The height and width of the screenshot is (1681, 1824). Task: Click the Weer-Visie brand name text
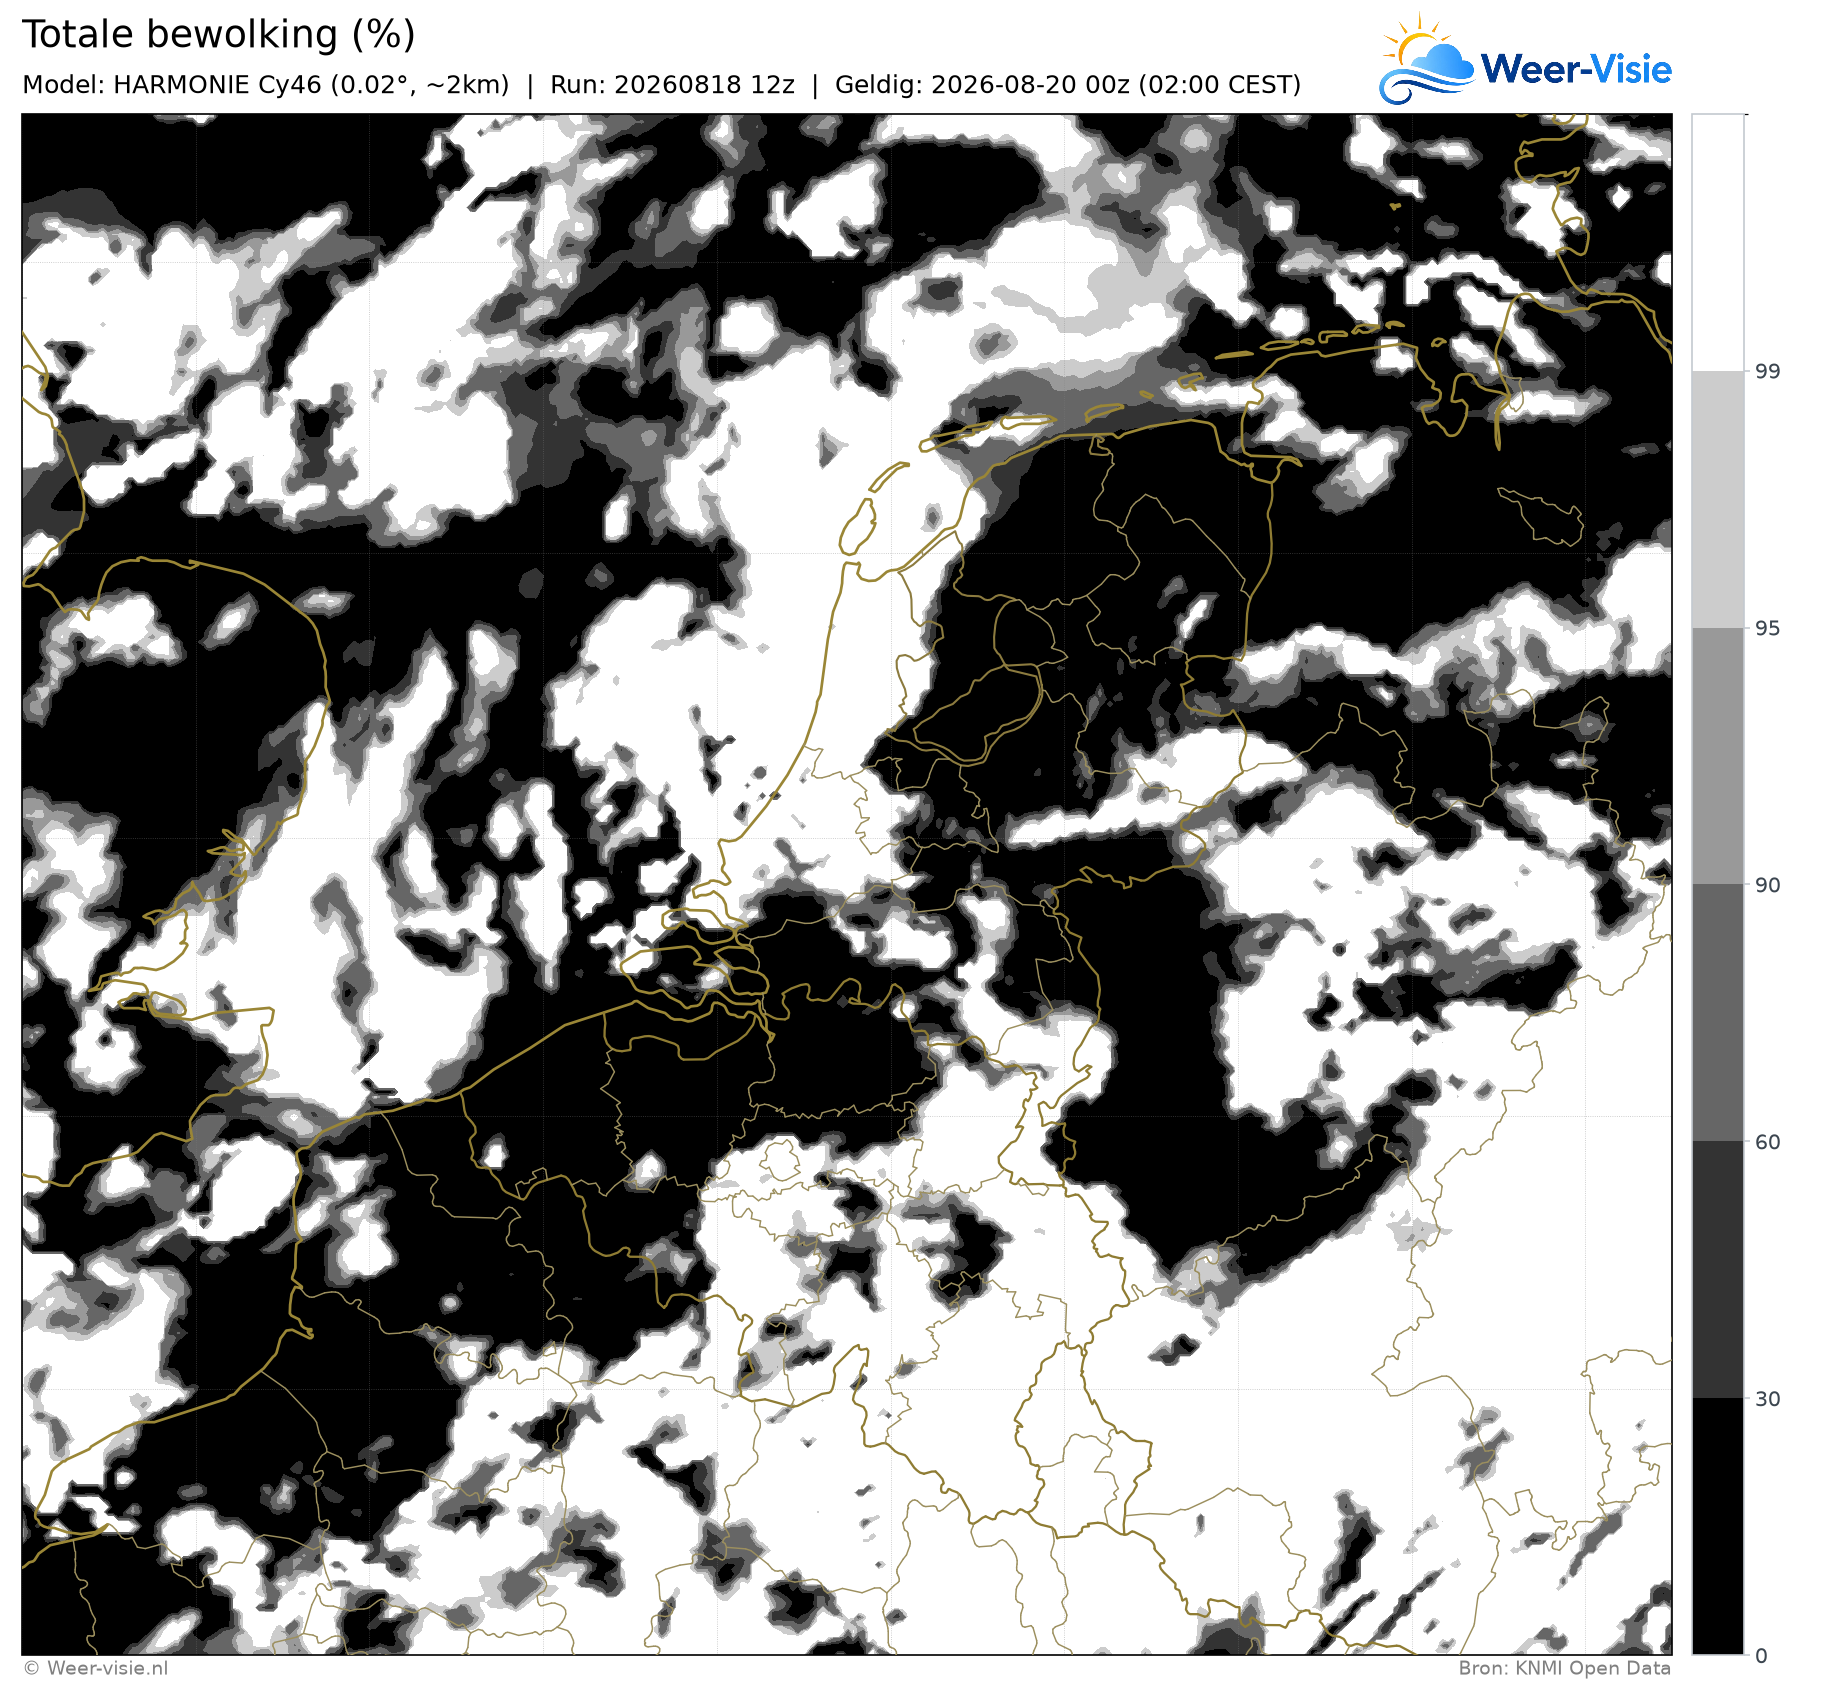[1576, 69]
